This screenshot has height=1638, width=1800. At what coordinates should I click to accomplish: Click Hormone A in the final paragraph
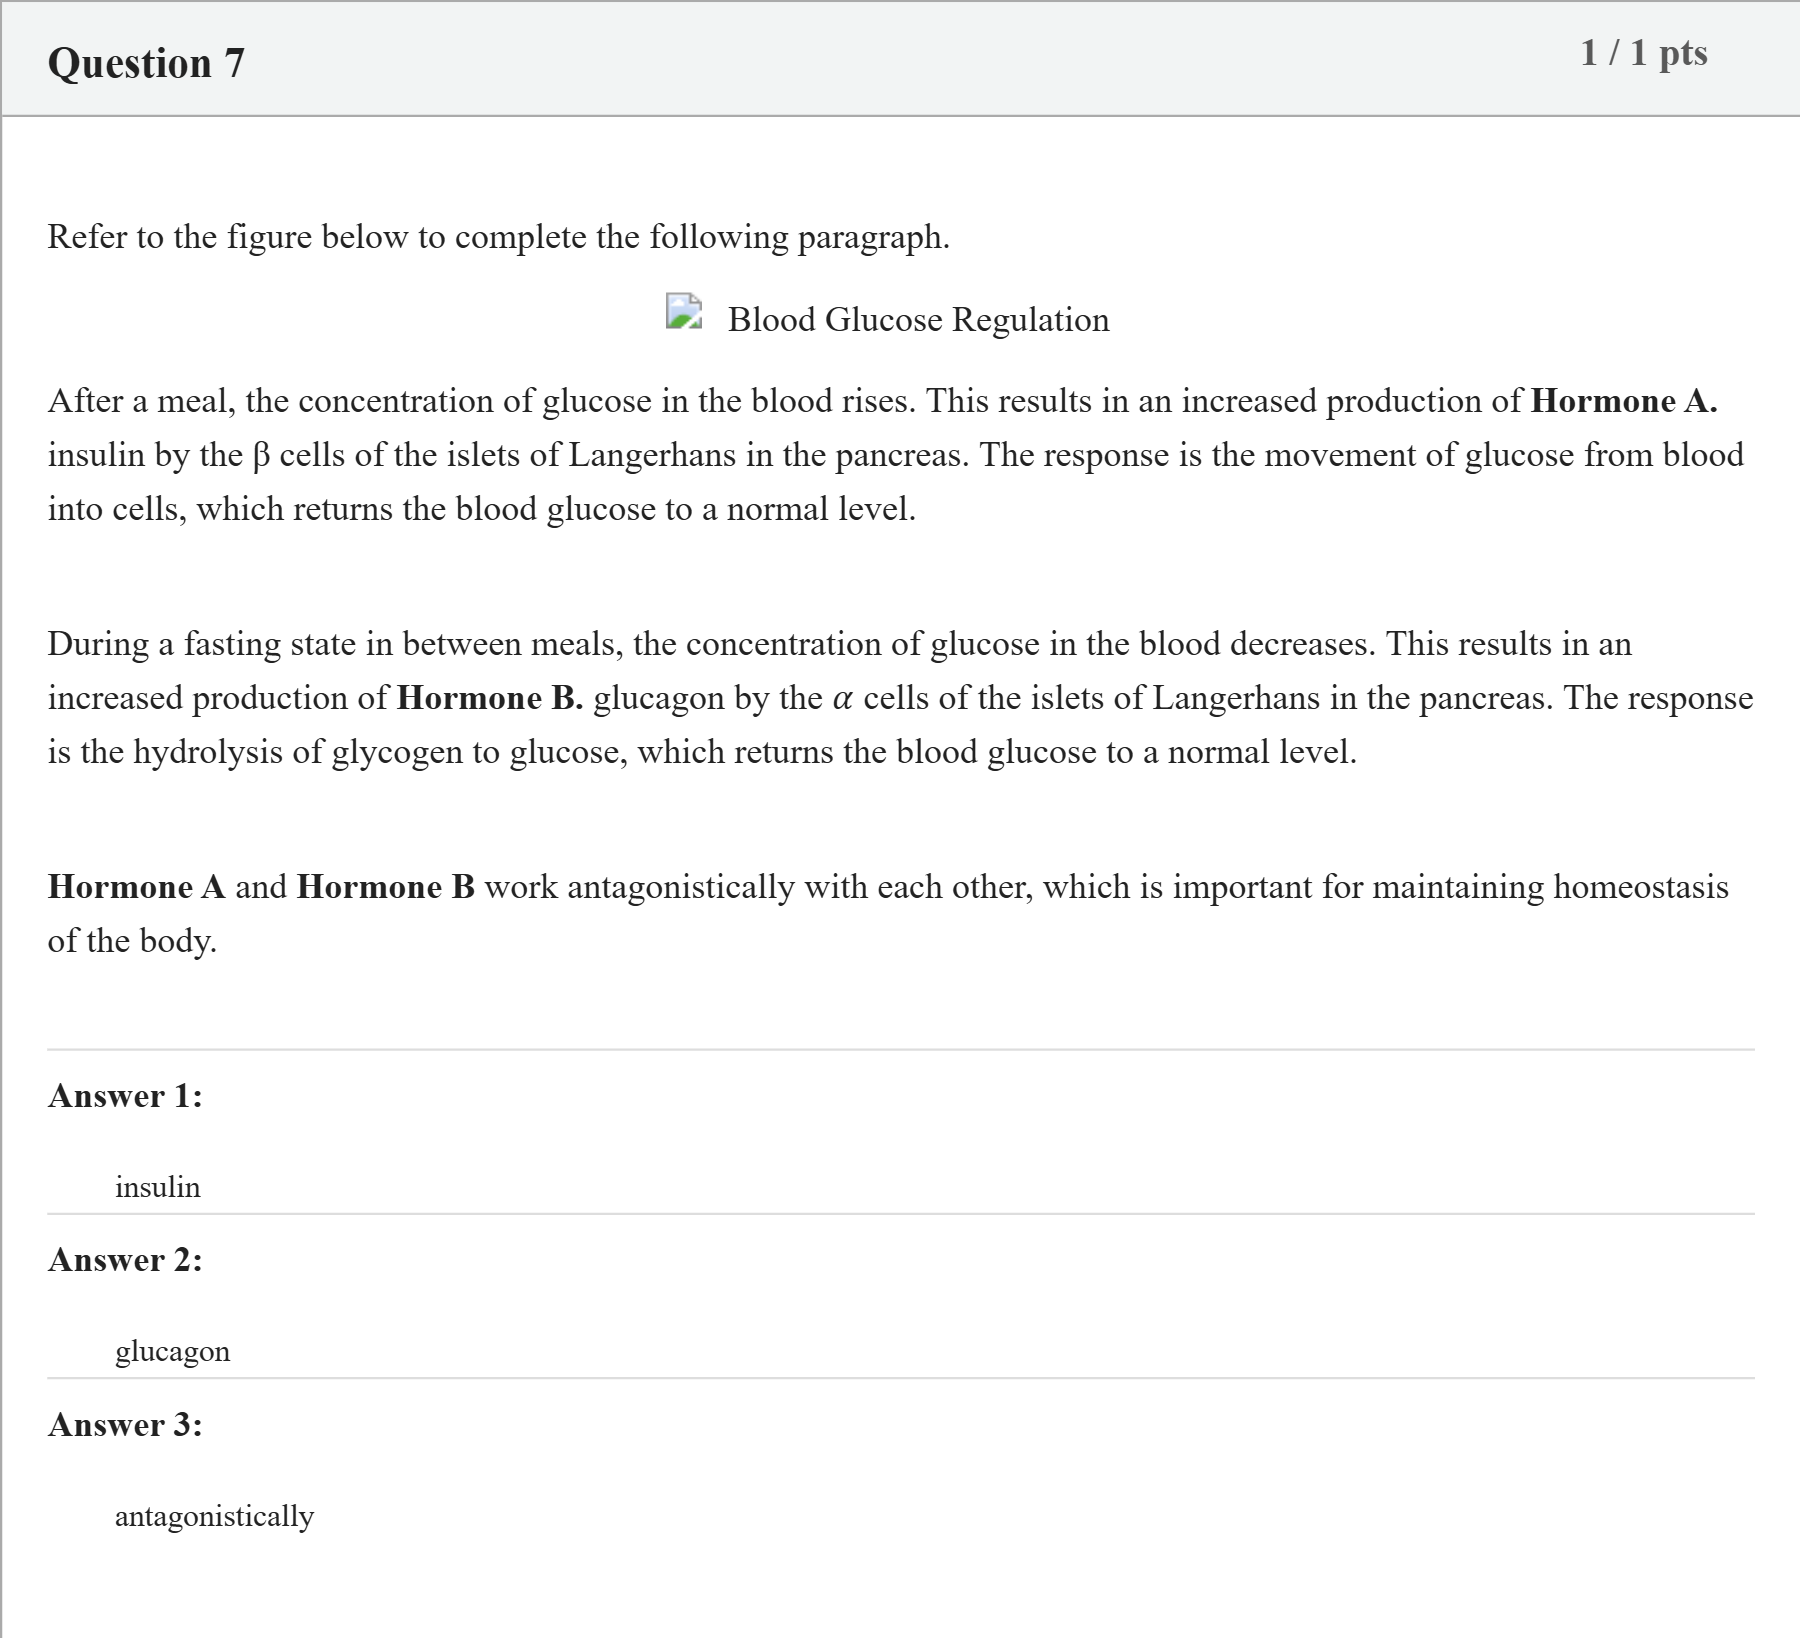(137, 887)
